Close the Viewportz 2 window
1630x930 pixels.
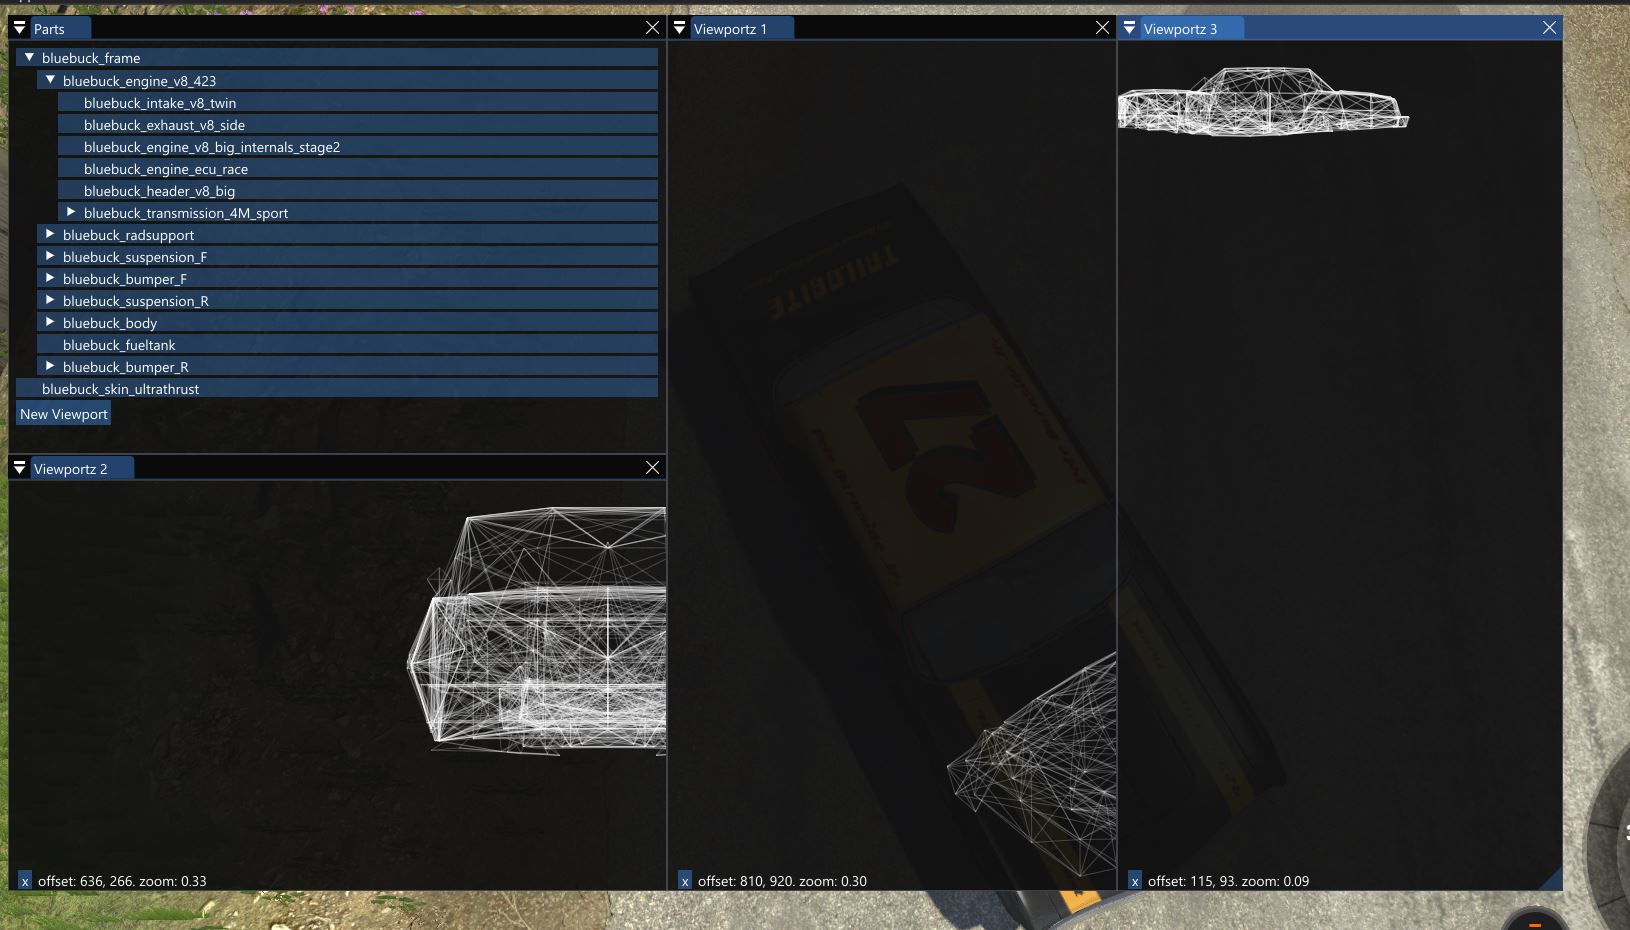[653, 468]
